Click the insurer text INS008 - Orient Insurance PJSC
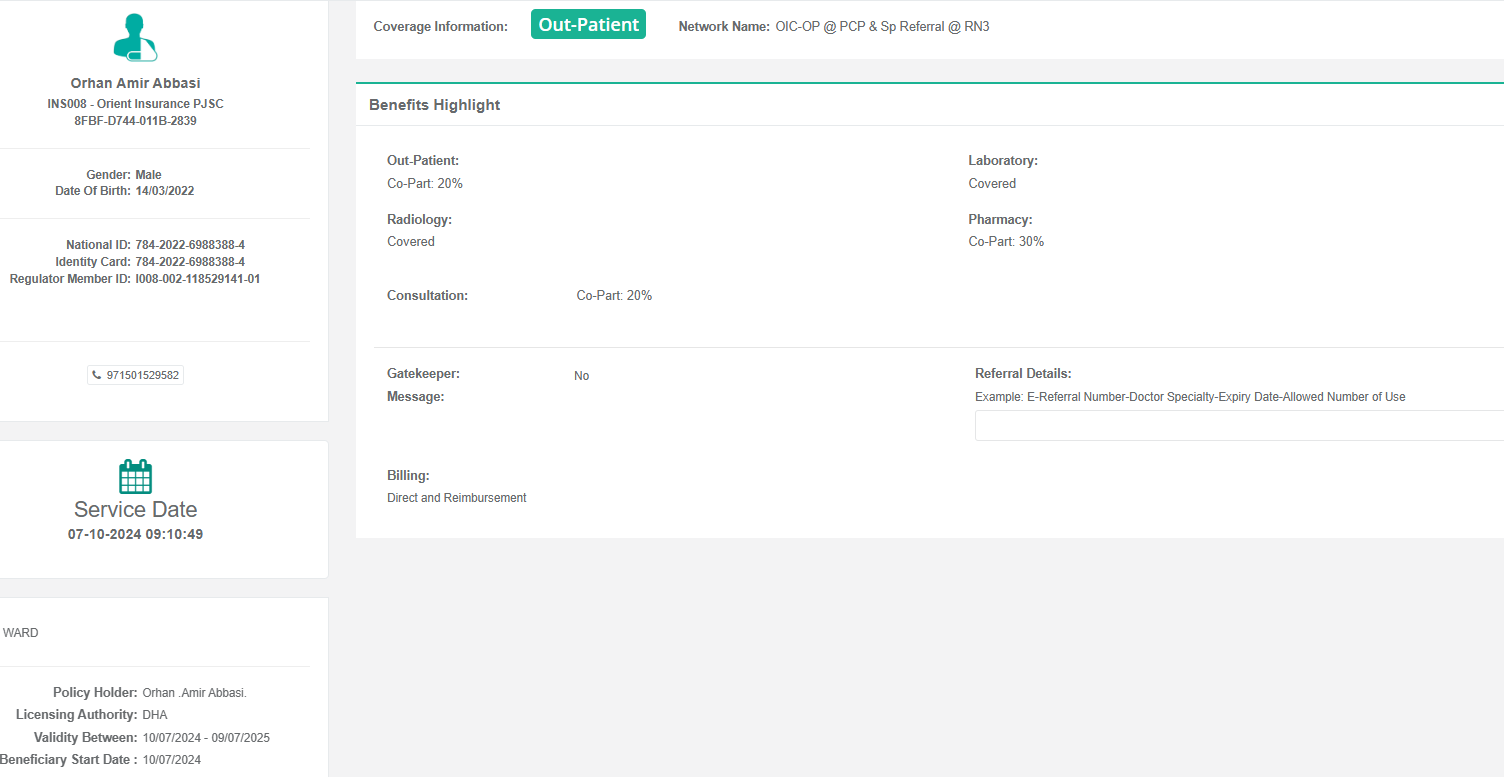This screenshot has width=1504, height=777. (x=136, y=104)
